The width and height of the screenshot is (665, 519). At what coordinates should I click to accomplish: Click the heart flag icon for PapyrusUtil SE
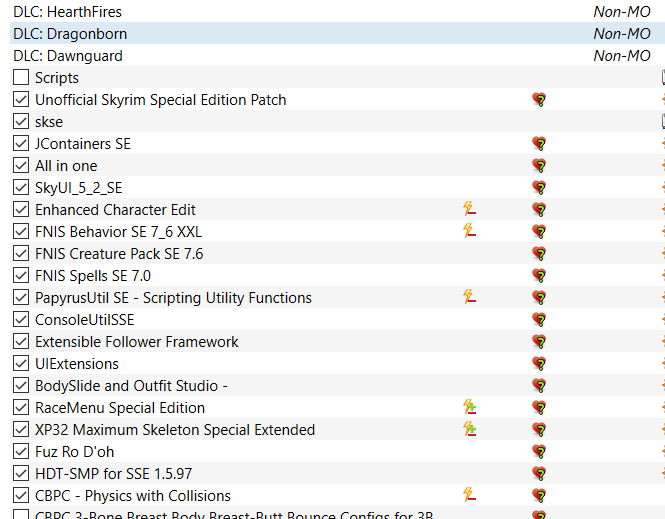pyautogui.click(x=539, y=298)
